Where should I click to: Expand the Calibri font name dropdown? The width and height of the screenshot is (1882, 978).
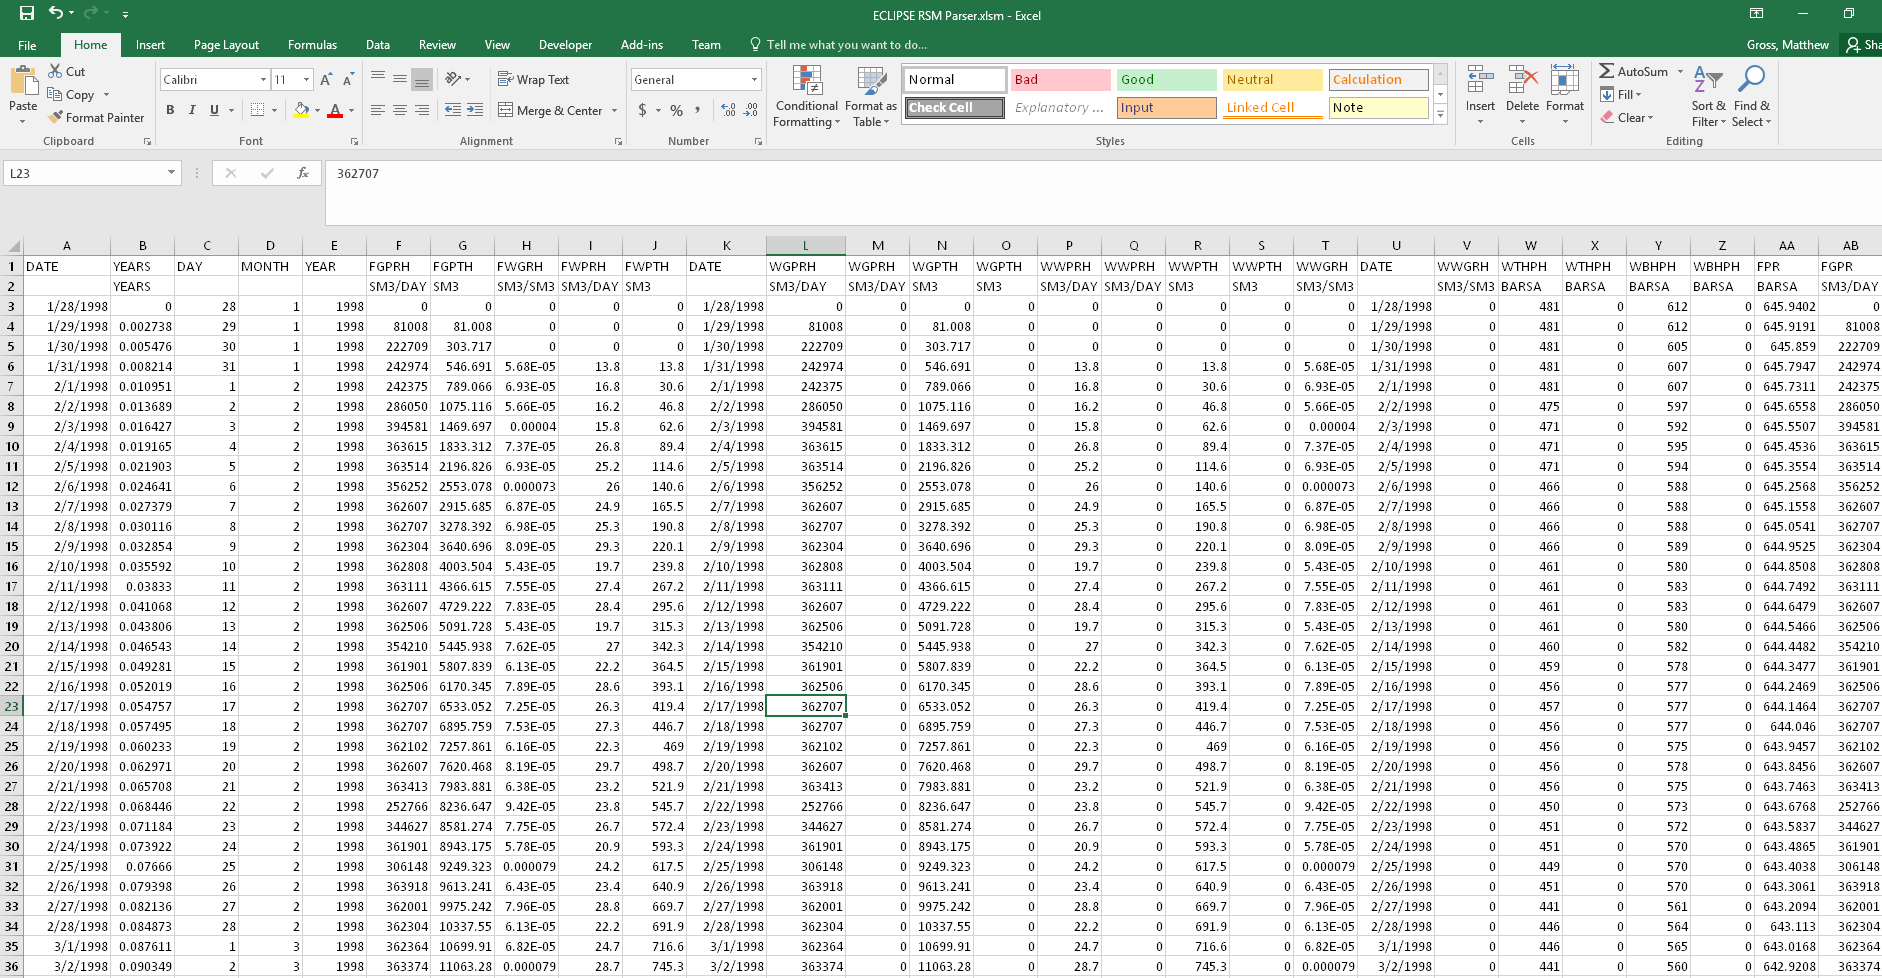[263, 80]
